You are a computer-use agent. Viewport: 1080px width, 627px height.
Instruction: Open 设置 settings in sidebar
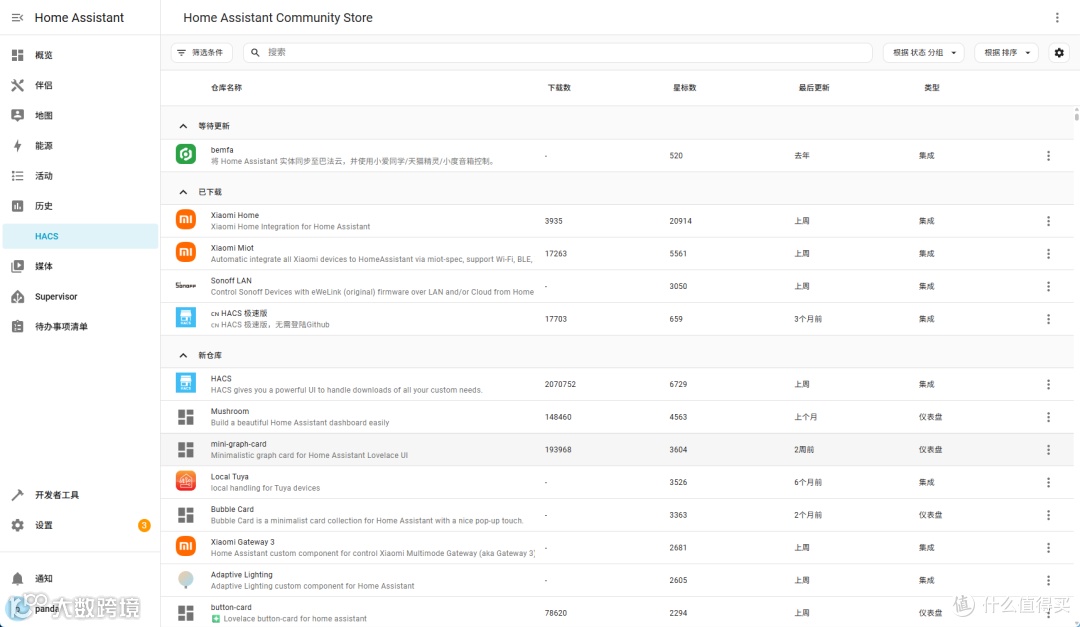pyautogui.click(x=80, y=525)
